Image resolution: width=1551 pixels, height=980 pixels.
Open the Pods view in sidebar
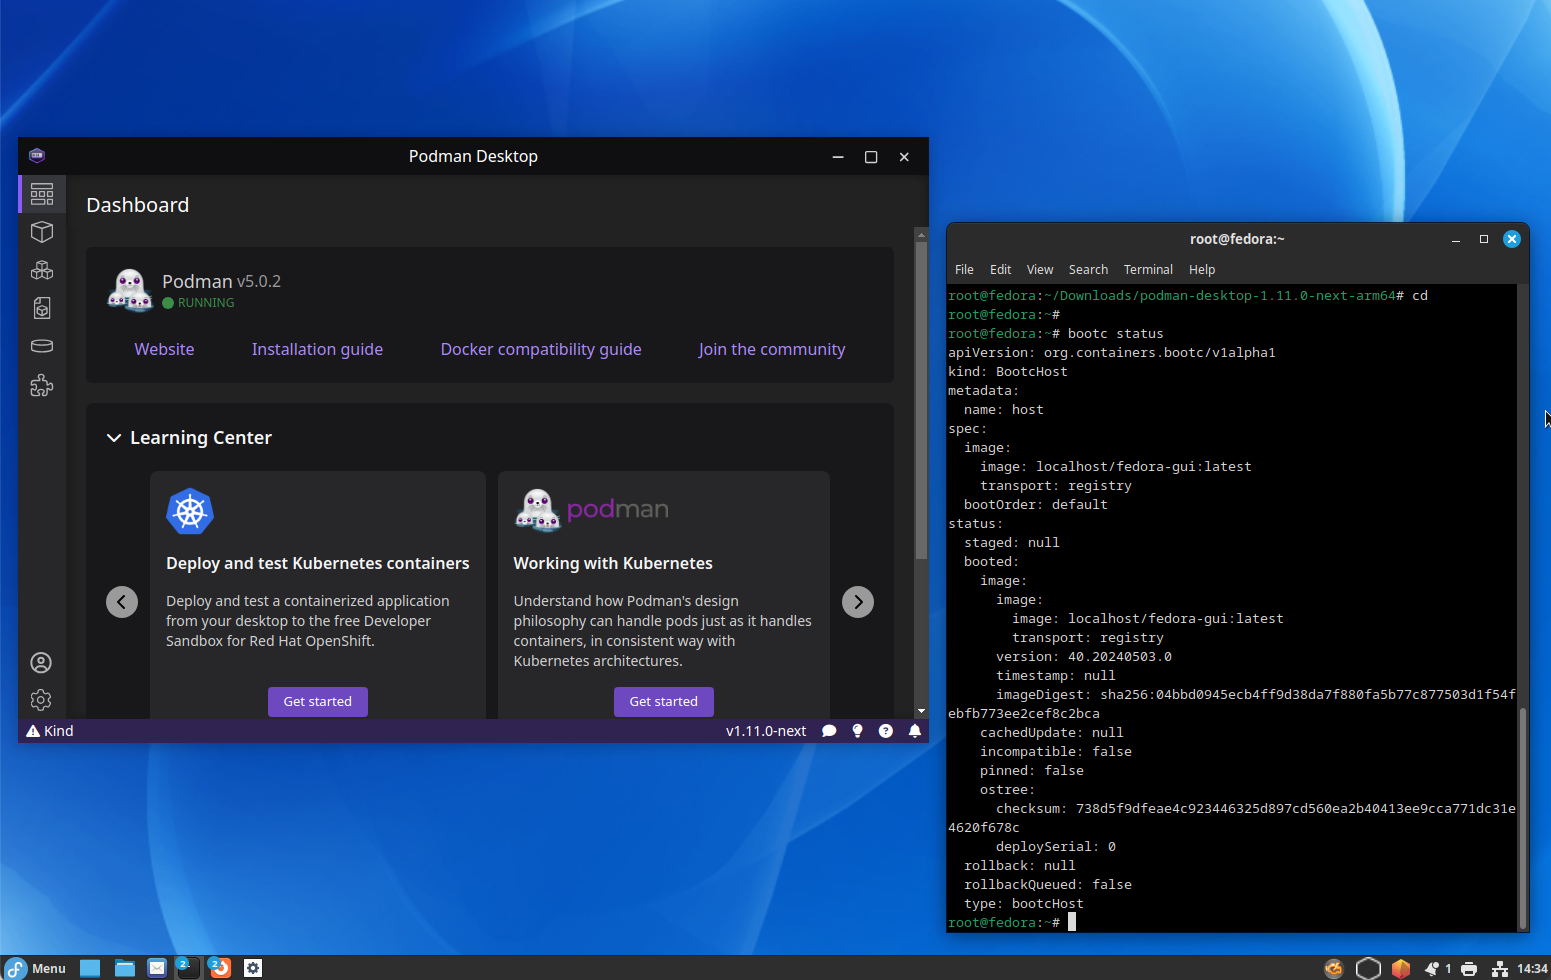(42, 271)
